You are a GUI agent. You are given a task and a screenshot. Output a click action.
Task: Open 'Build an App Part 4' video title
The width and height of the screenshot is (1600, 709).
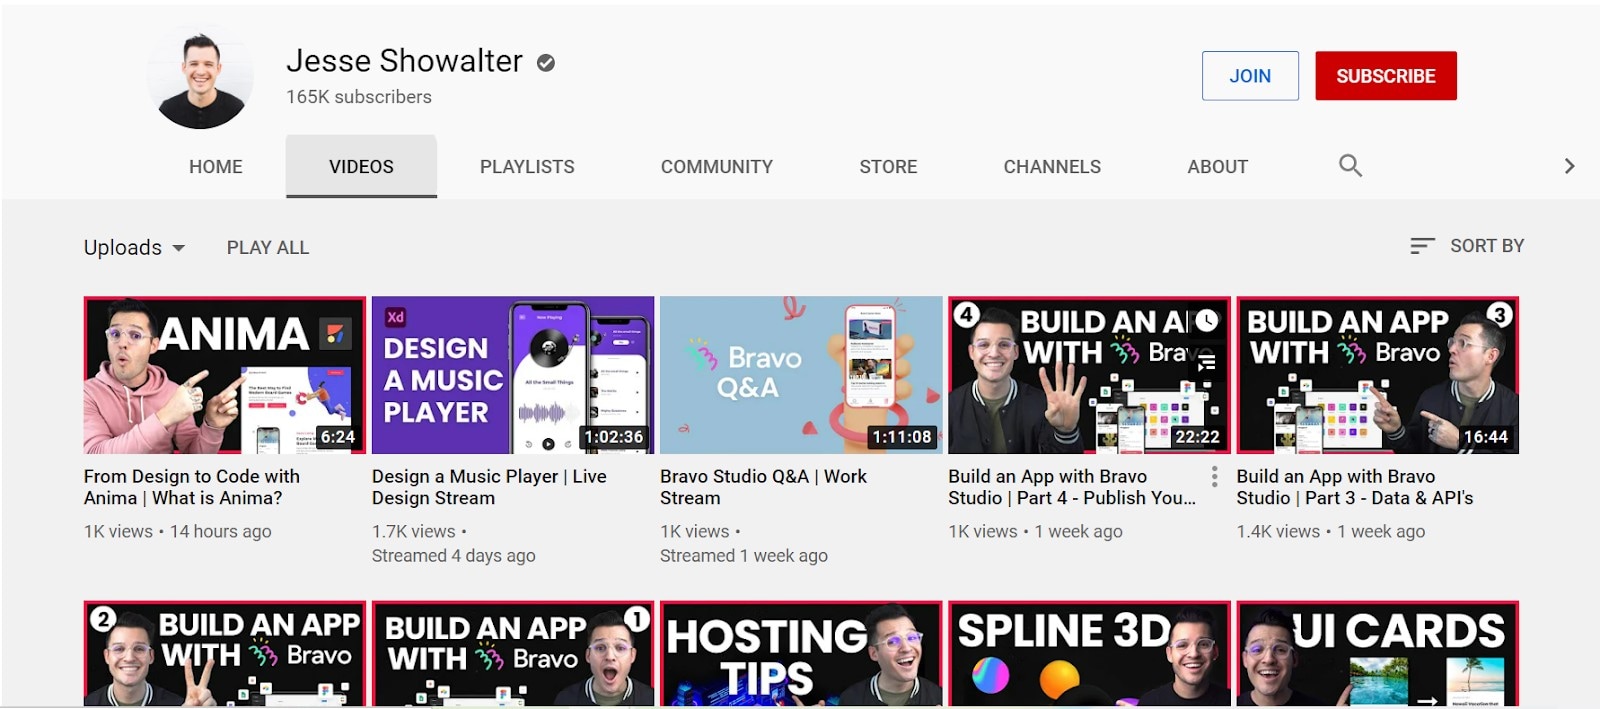[x=1072, y=487]
